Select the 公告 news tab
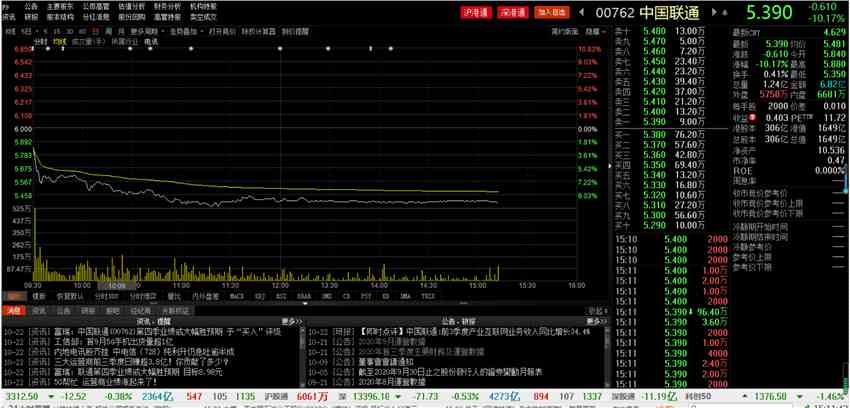This screenshot has height=408, width=850. coord(63,311)
